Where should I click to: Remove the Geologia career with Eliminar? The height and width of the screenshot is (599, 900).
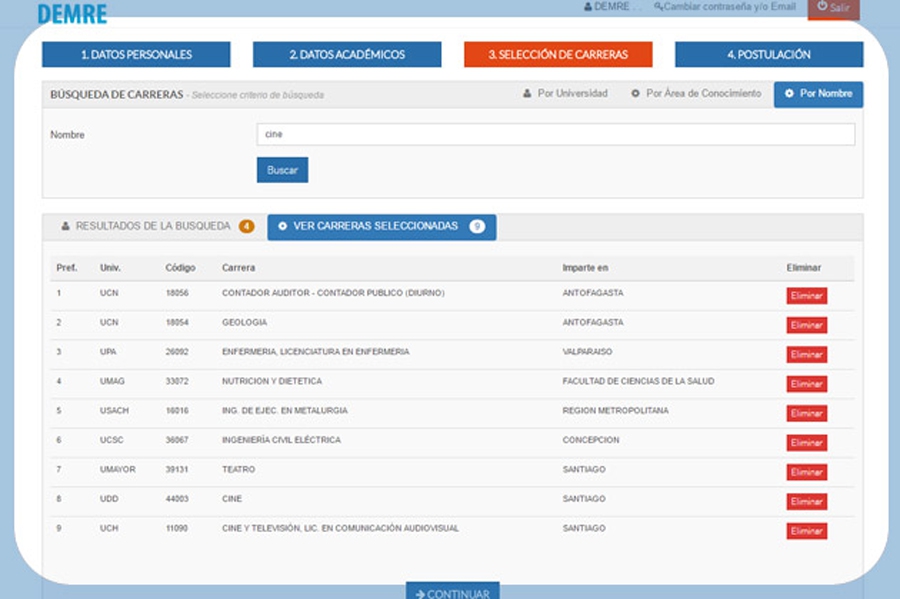click(806, 325)
